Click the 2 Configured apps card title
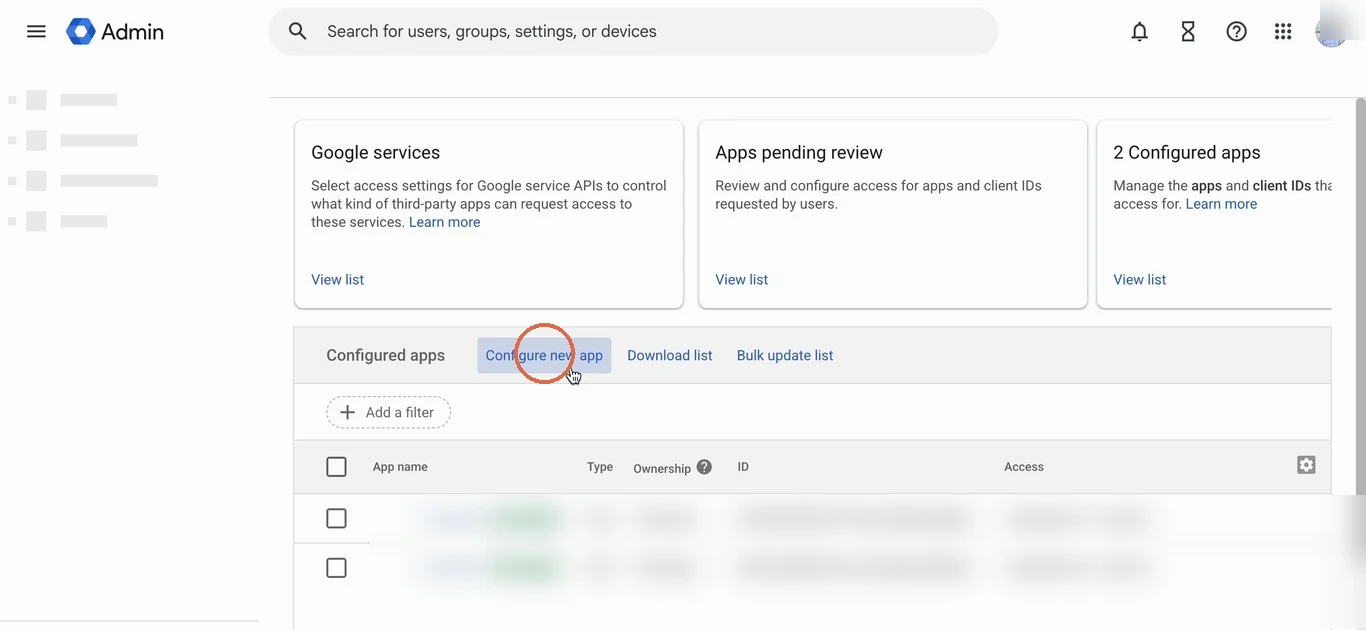 pyautogui.click(x=1187, y=152)
